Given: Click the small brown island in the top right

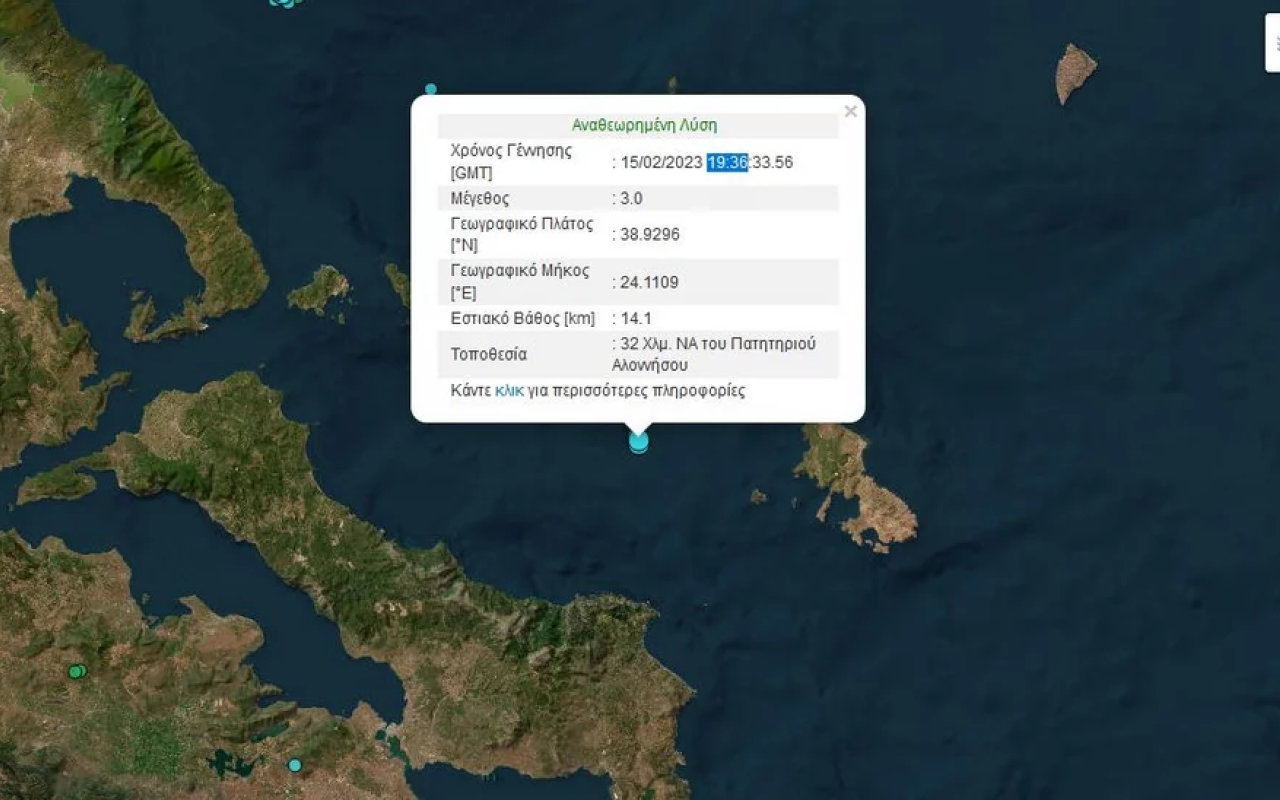Looking at the screenshot, I should [1075, 70].
